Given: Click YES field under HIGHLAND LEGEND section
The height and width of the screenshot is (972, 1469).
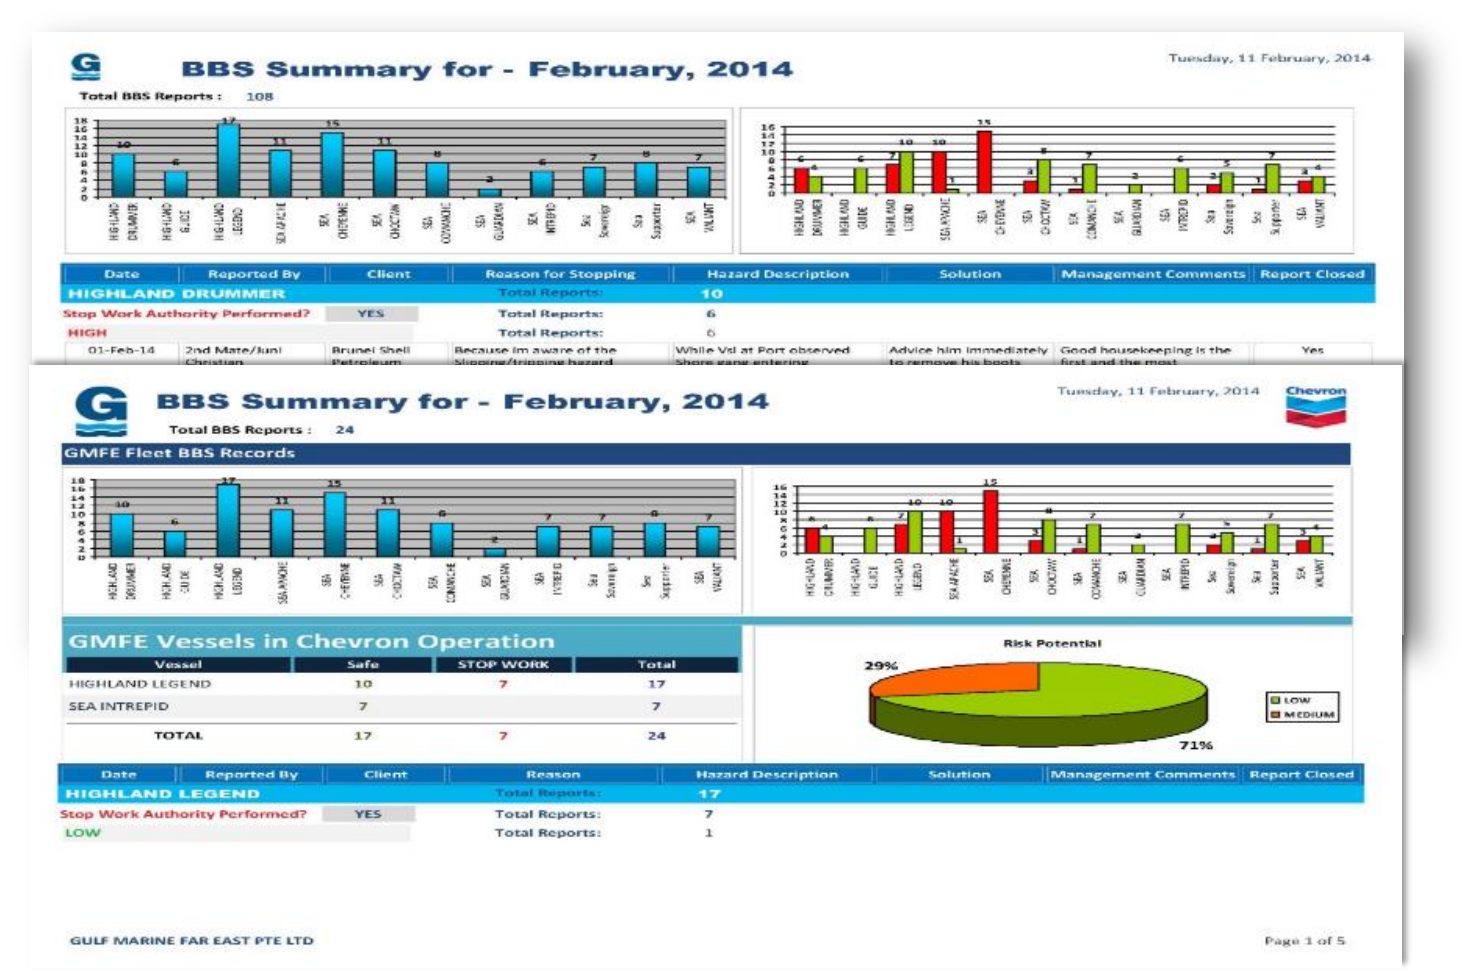Looking at the screenshot, I should [x=368, y=814].
